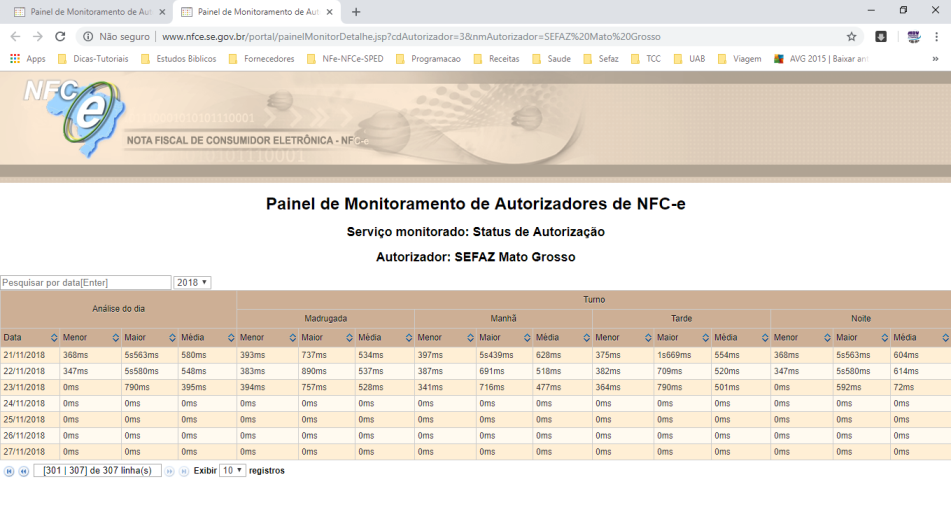Switch to the first Painel de Monitoramento tab
Viewport: 951px width, 510px height.
pos(90,12)
